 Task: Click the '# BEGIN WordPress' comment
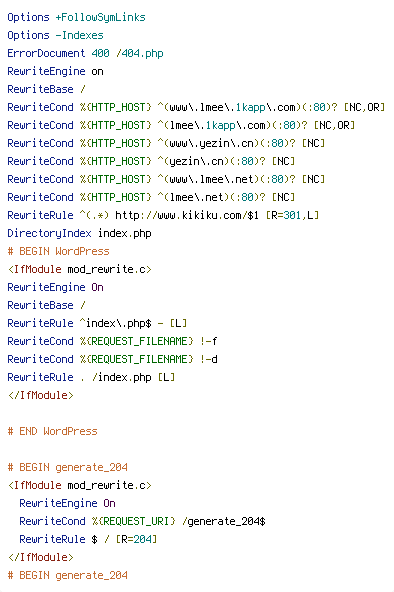click(x=58, y=251)
